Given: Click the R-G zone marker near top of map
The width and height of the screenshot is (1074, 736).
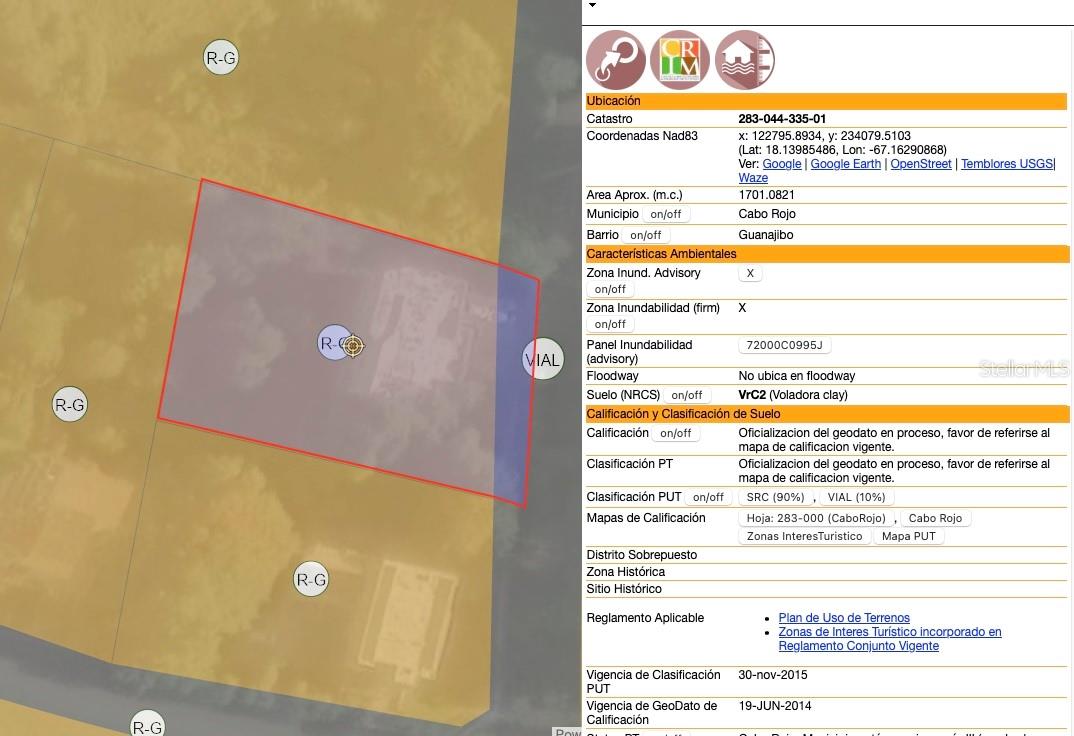Looking at the screenshot, I should click(x=221, y=58).
